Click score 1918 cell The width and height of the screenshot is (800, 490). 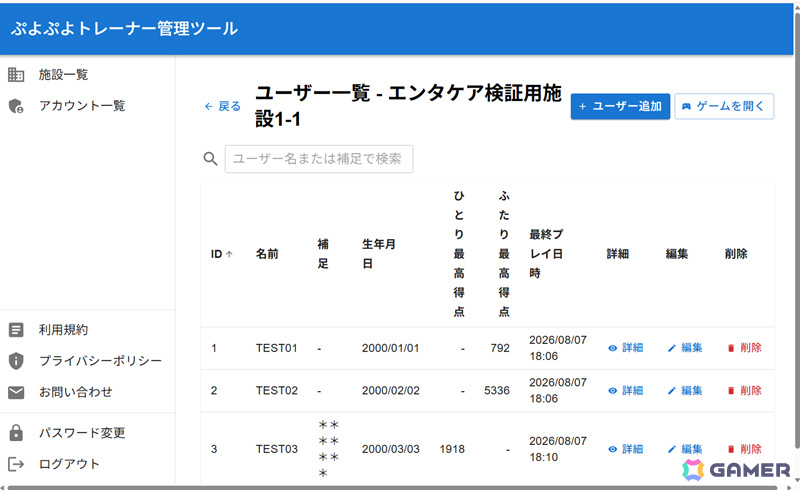[x=452, y=449]
